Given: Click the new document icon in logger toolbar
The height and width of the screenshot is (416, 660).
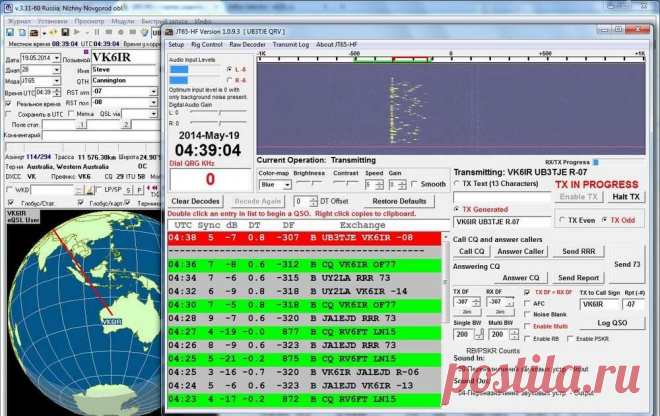Looking at the screenshot, I should click(22, 32).
